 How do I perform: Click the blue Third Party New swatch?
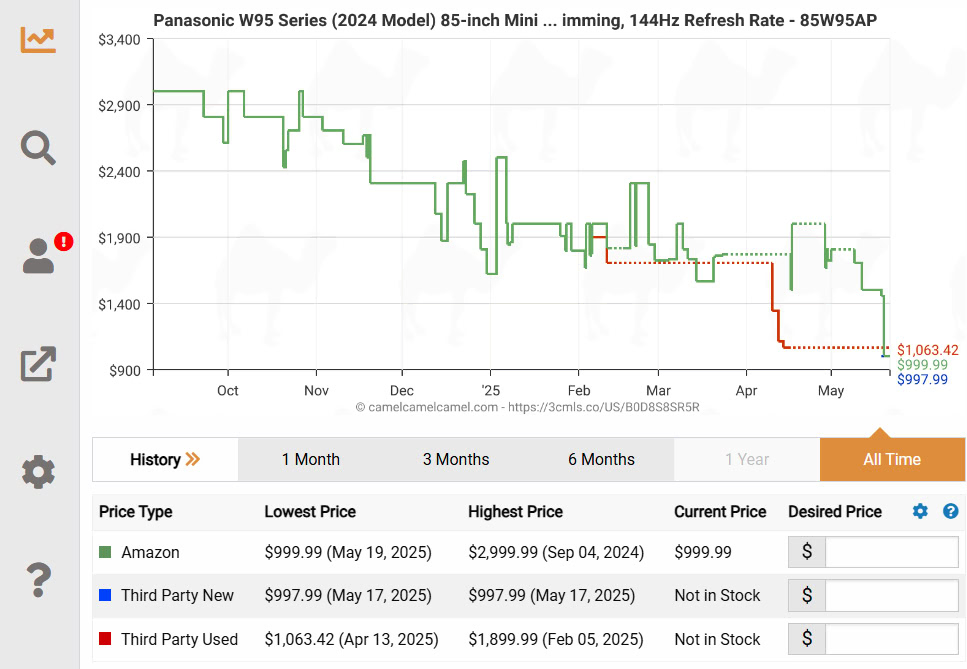pos(105,596)
